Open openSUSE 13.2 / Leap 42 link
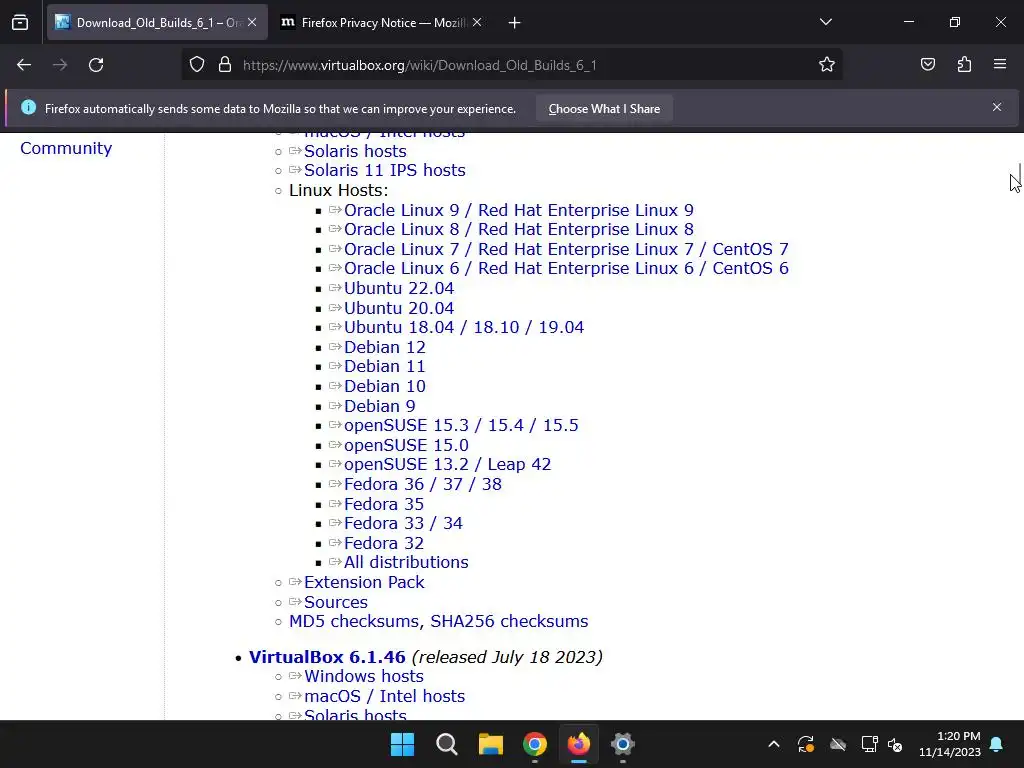This screenshot has height=768, width=1024. tap(447, 464)
